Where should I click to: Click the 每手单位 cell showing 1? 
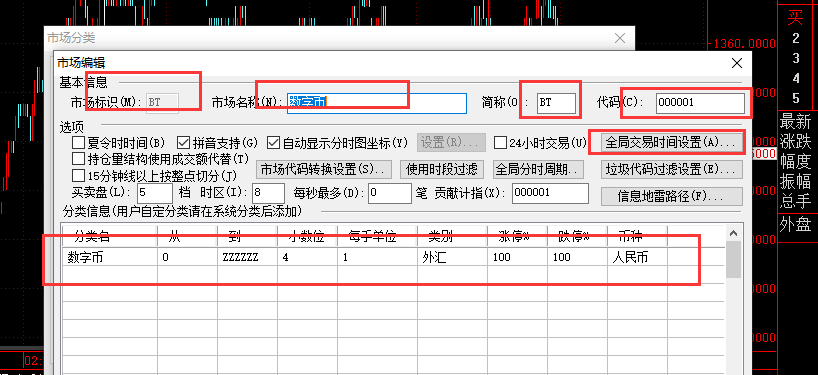coord(377,258)
